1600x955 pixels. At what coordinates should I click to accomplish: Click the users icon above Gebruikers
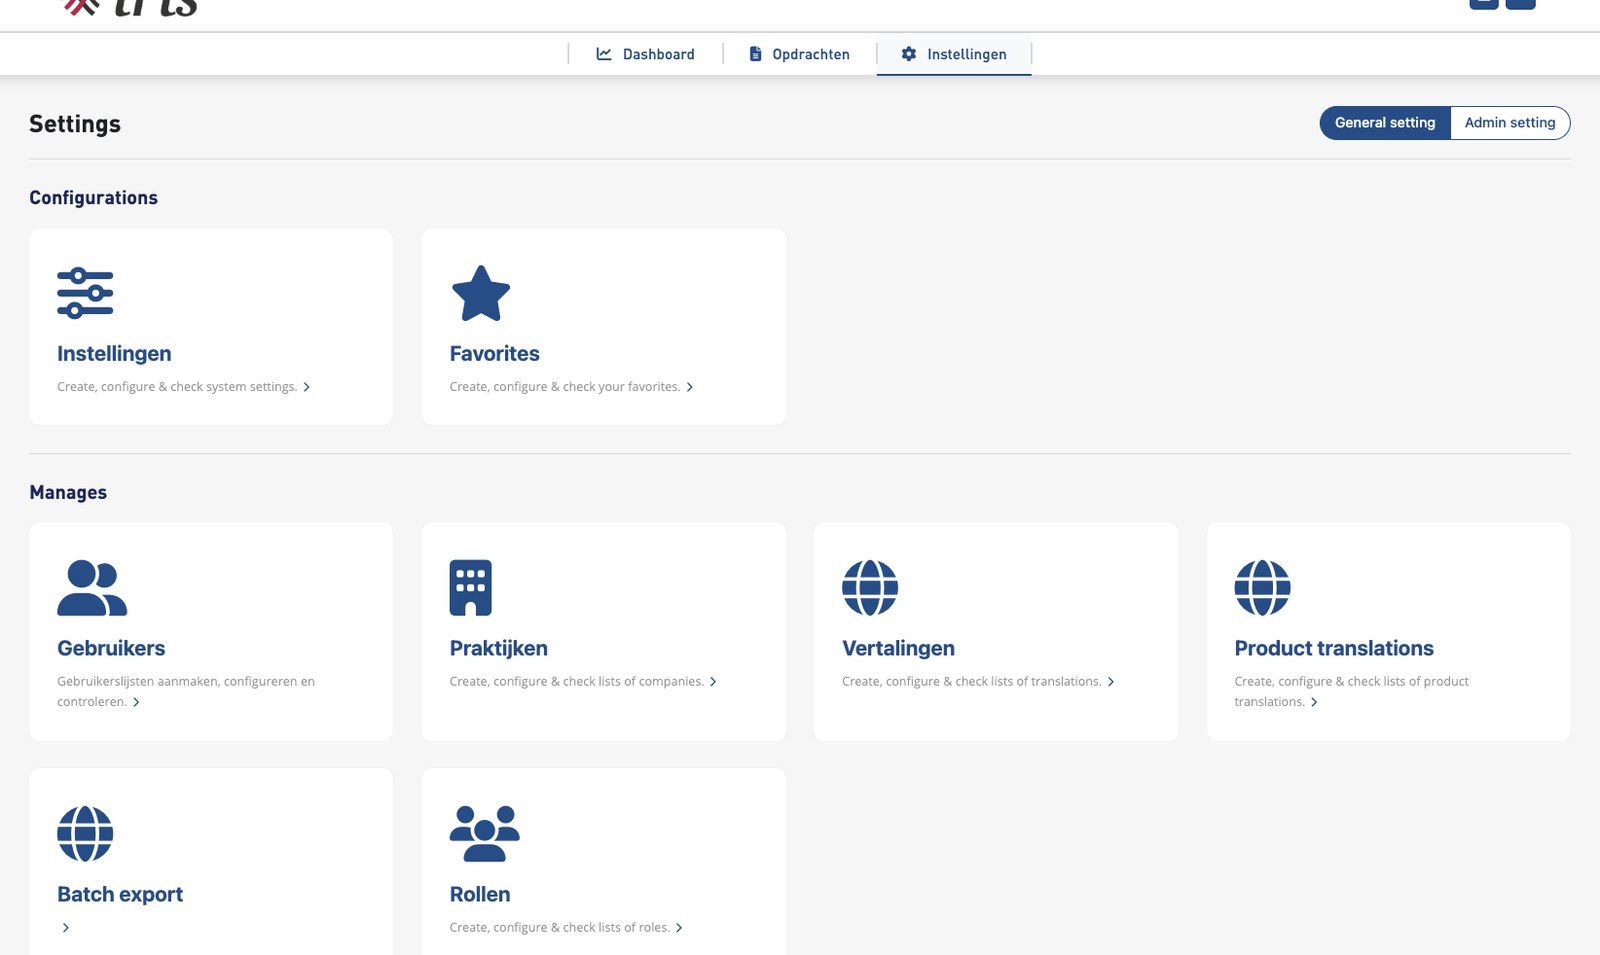[x=92, y=587]
